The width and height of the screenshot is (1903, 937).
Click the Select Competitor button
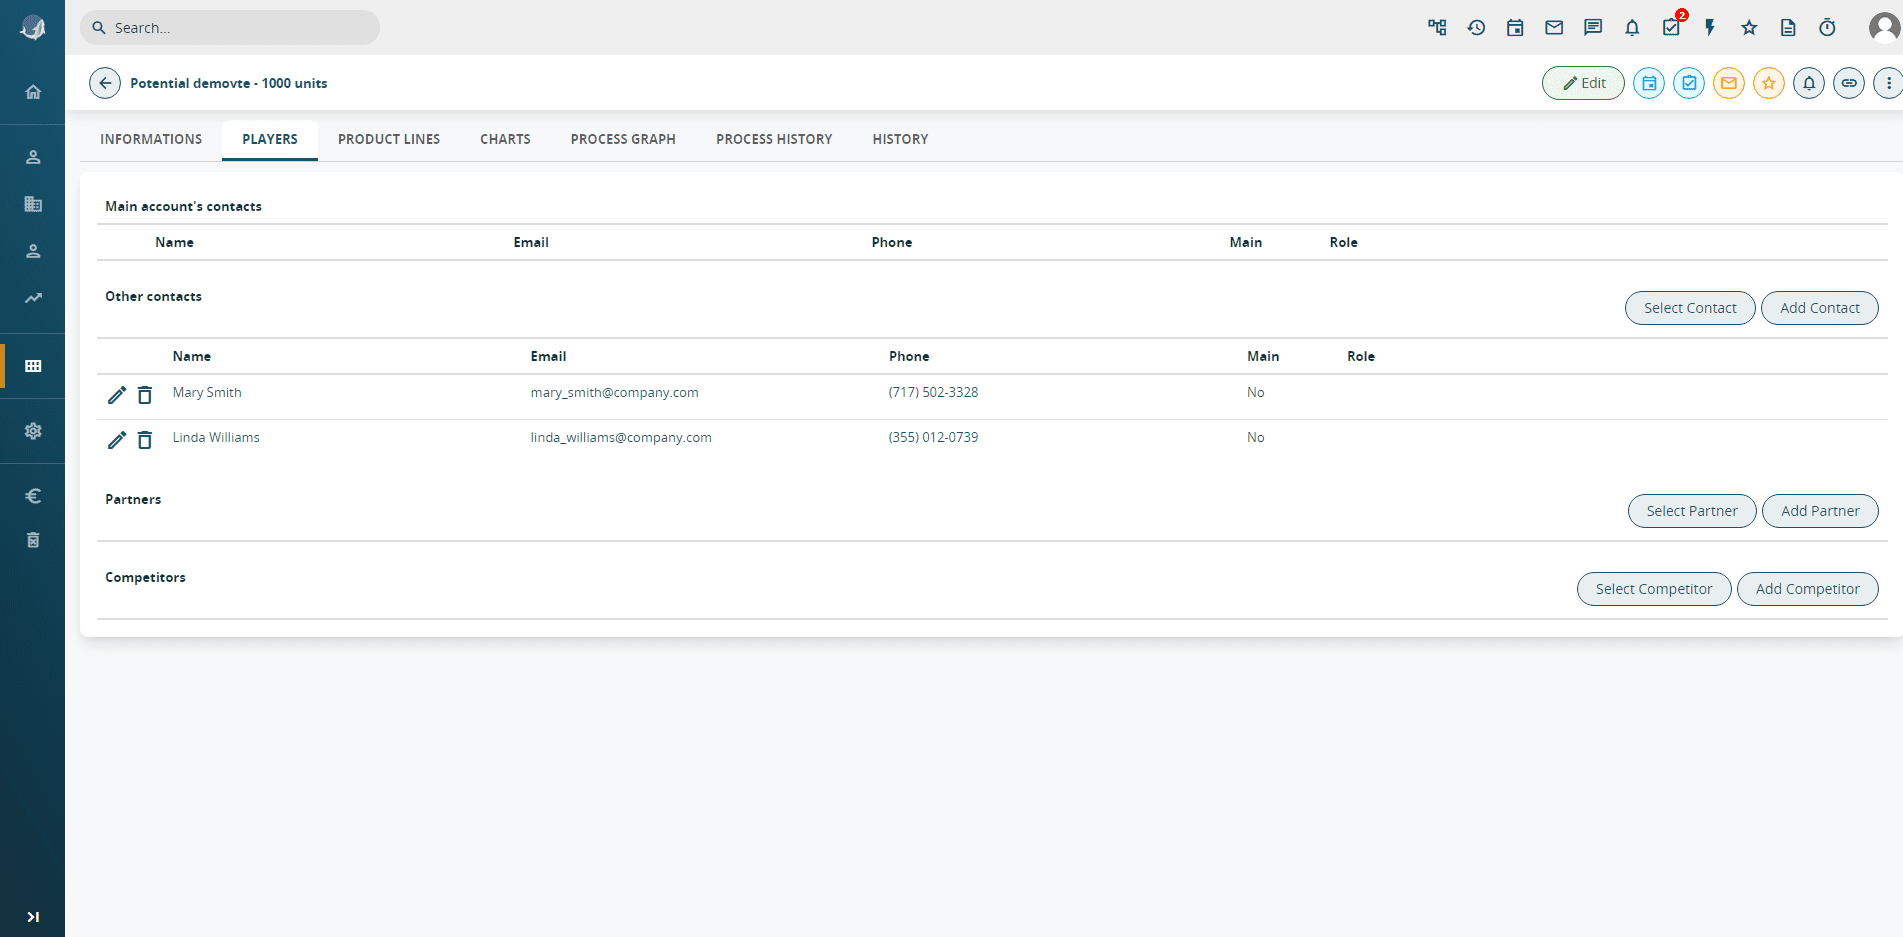click(1654, 589)
